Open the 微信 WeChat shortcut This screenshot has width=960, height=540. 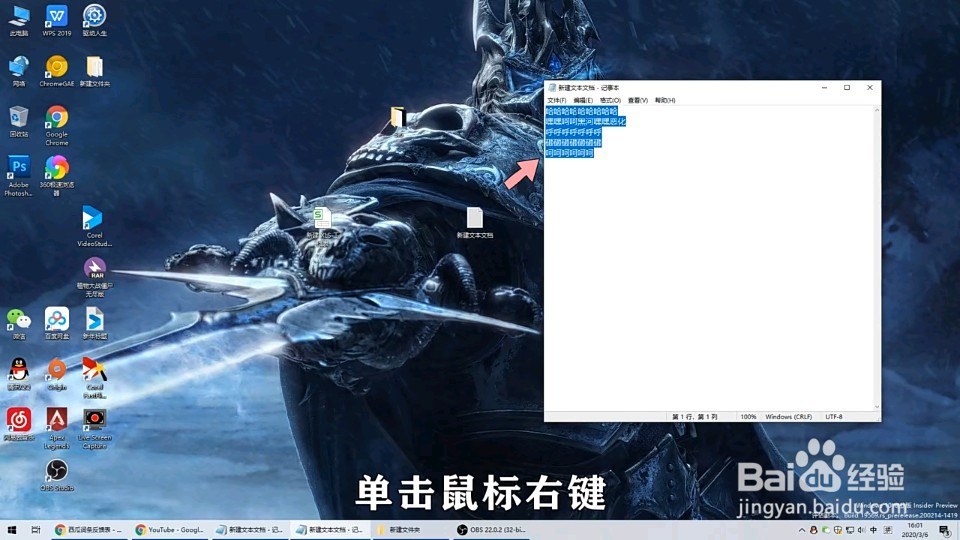[19, 324]
